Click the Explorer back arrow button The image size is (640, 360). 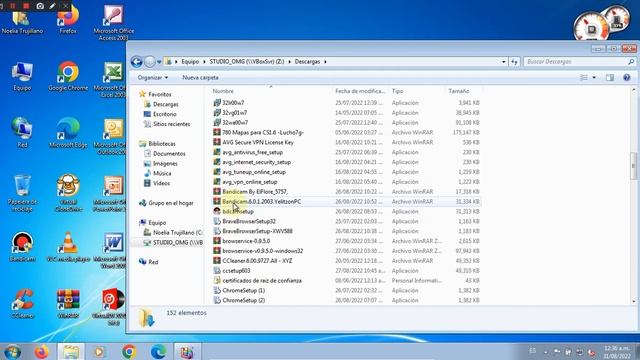[137, 62]
